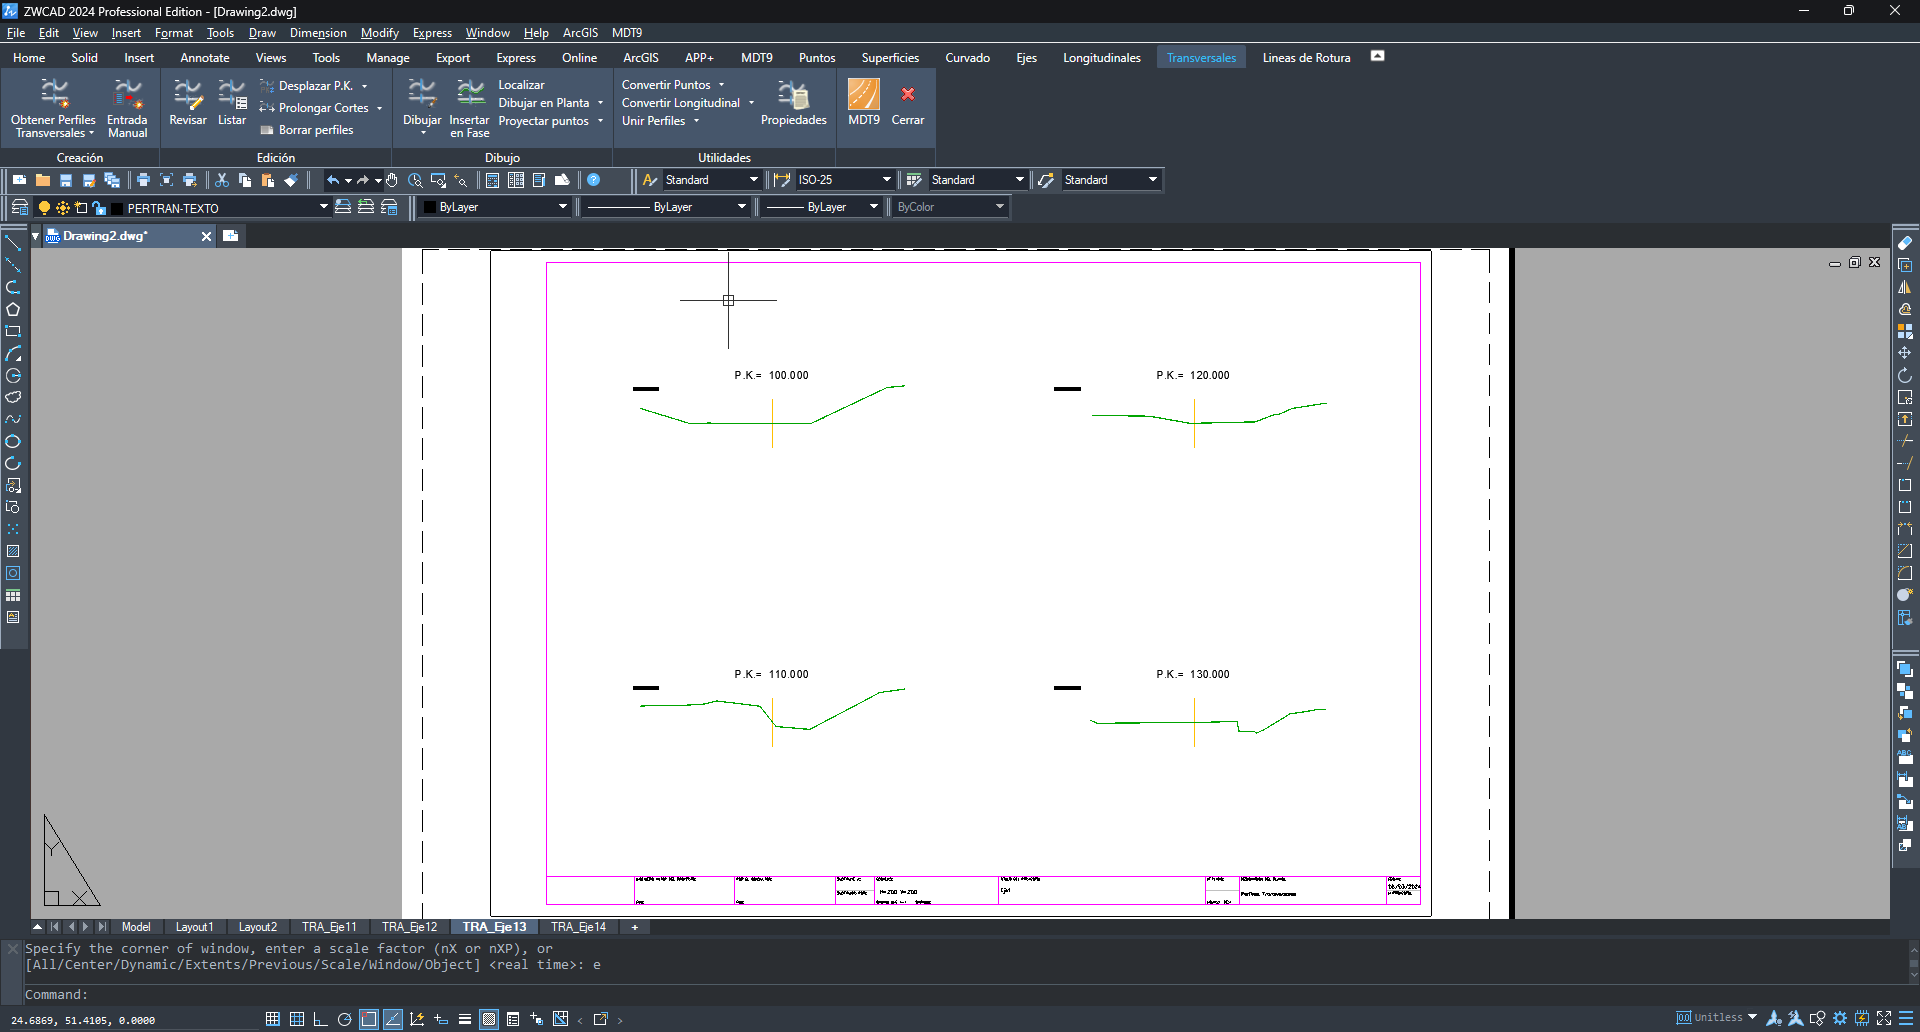Select the Pan hand tool

[392, 180]
